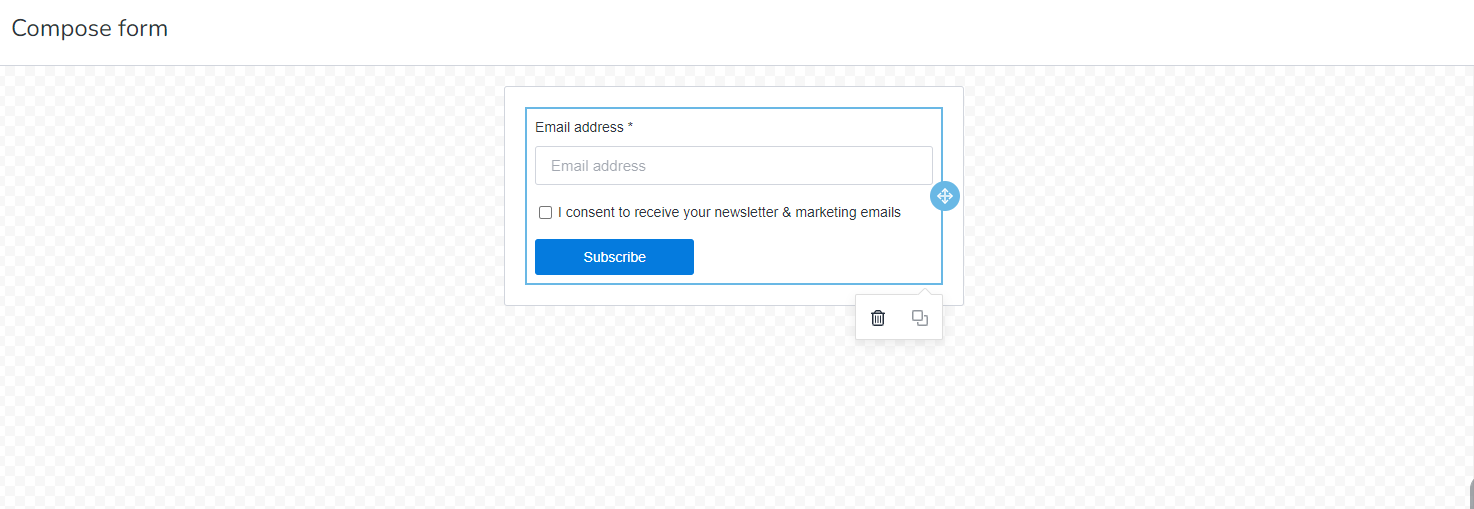Duplicate the selected form block
Image resolution: width=1474 pixels, height=509 pixels.
(920, 318)
